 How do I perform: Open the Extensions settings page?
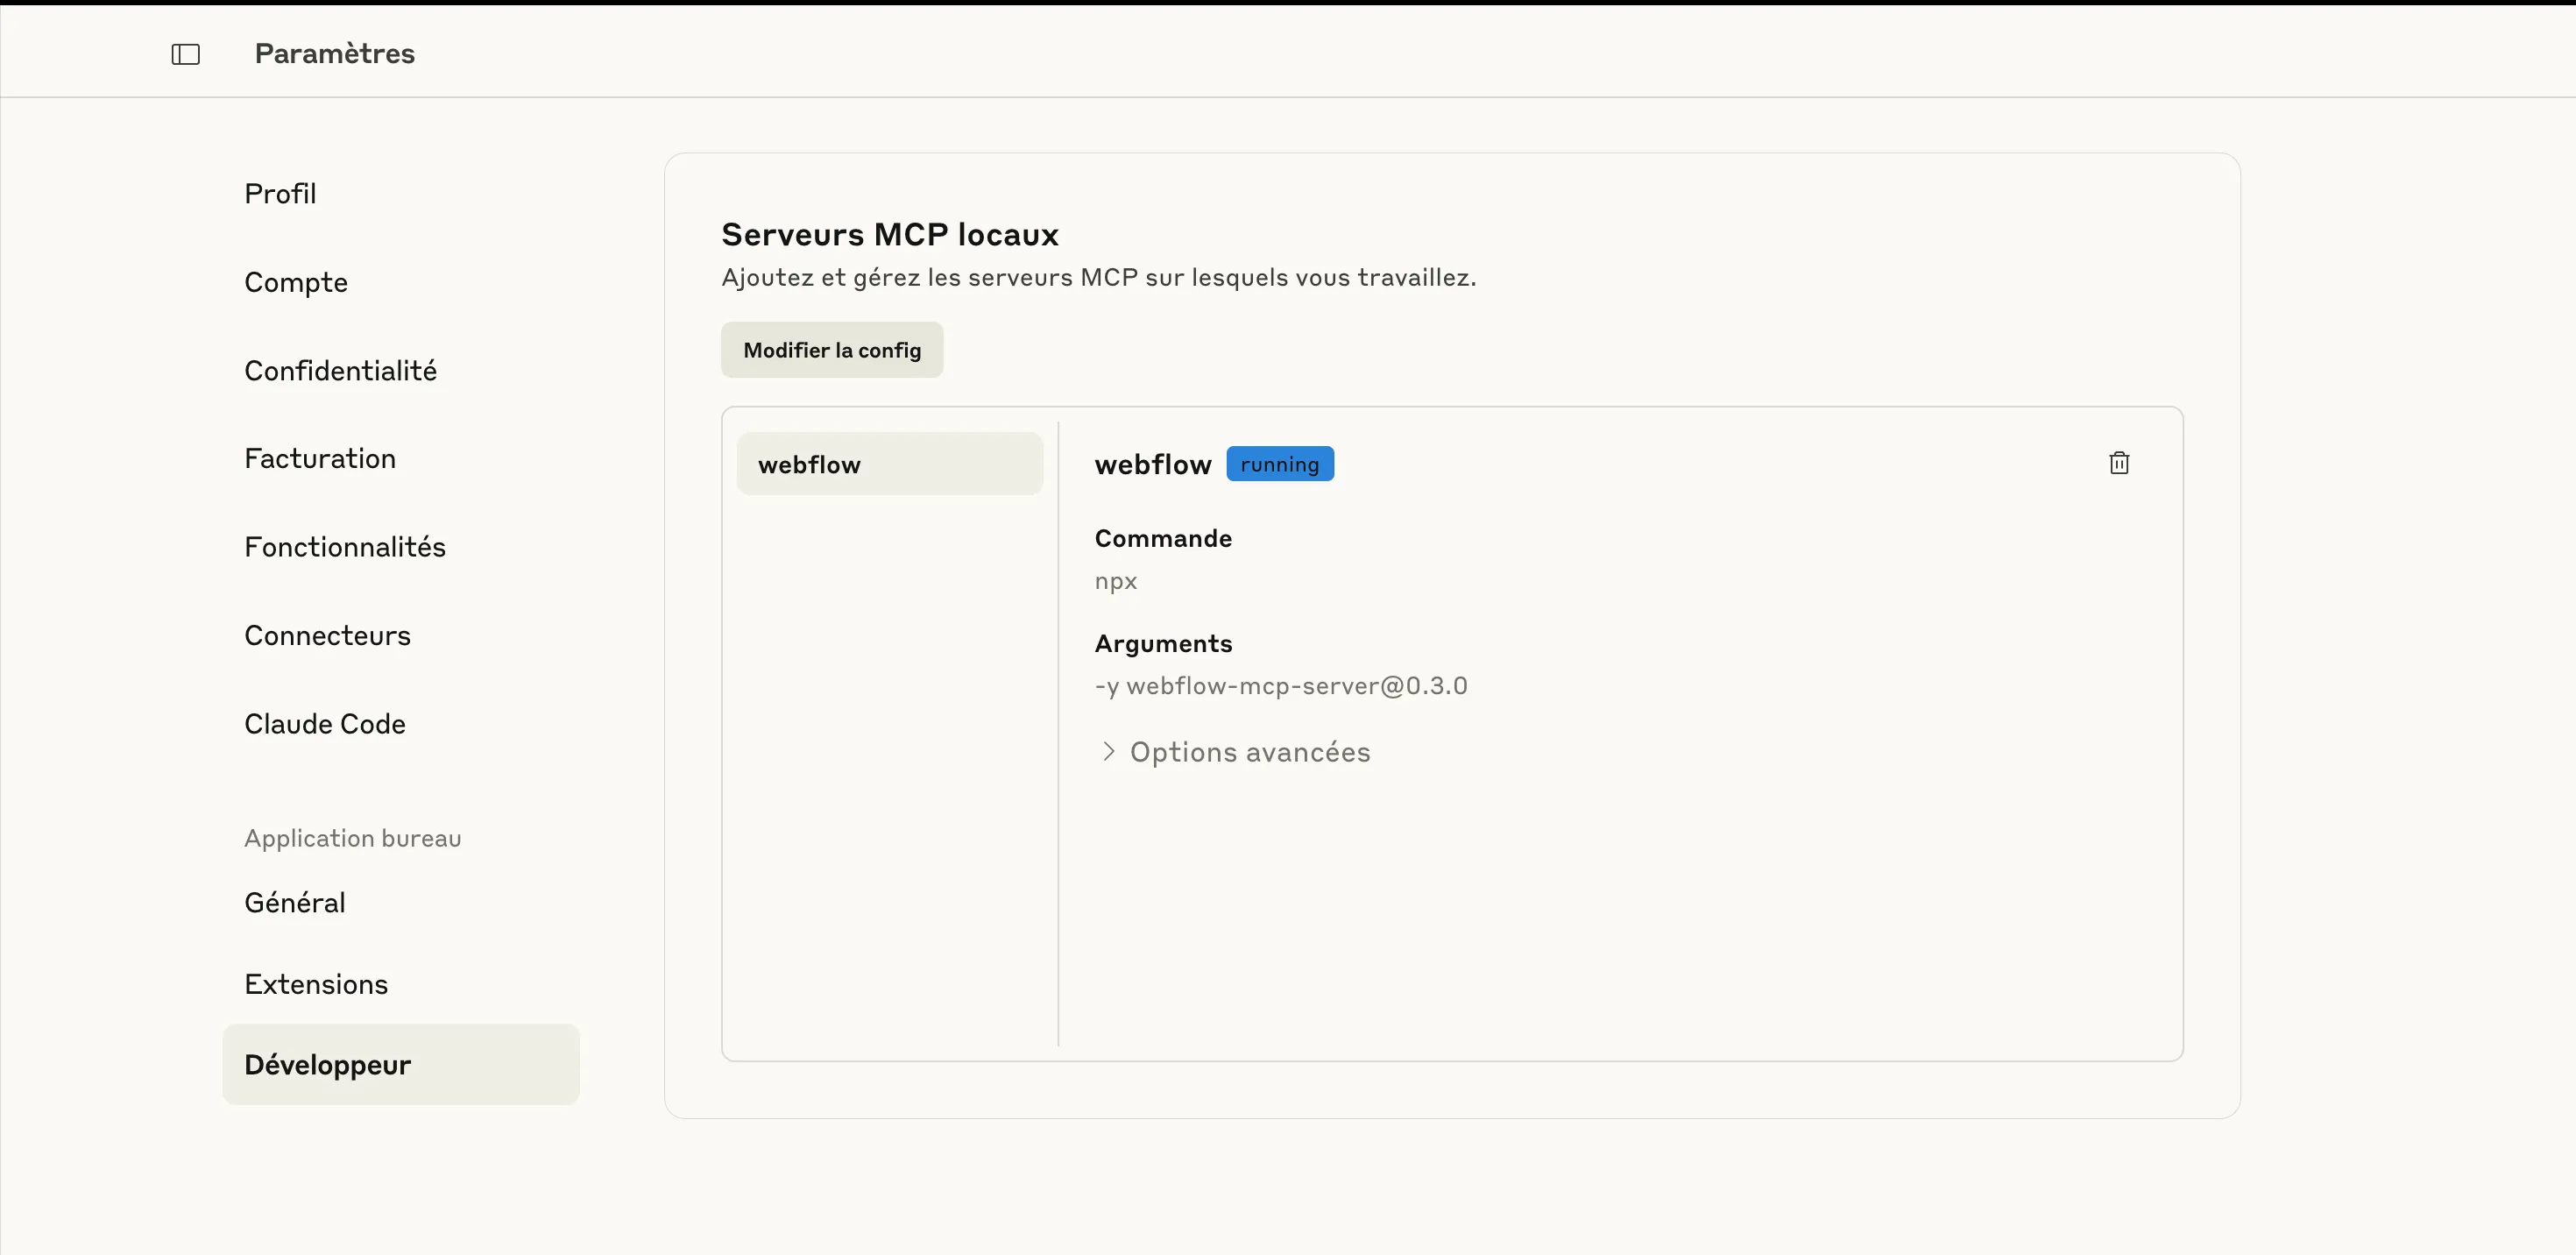click(x=316, y=985)
